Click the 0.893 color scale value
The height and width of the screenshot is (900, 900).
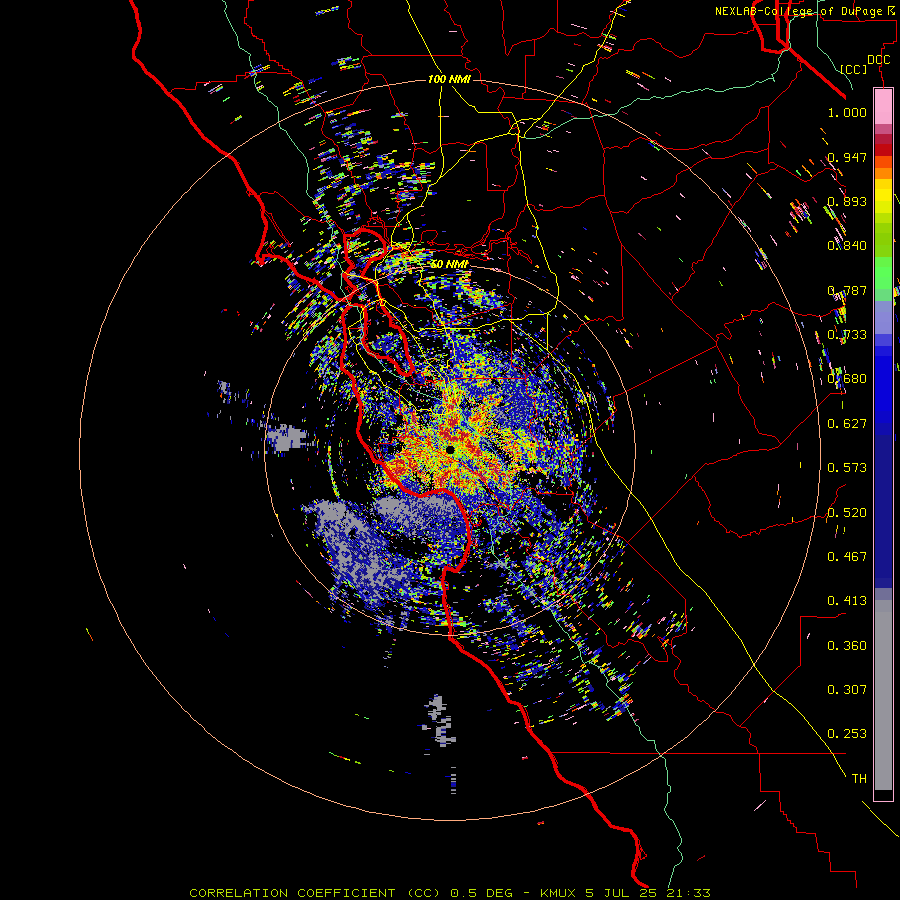(x=847, y=201)
